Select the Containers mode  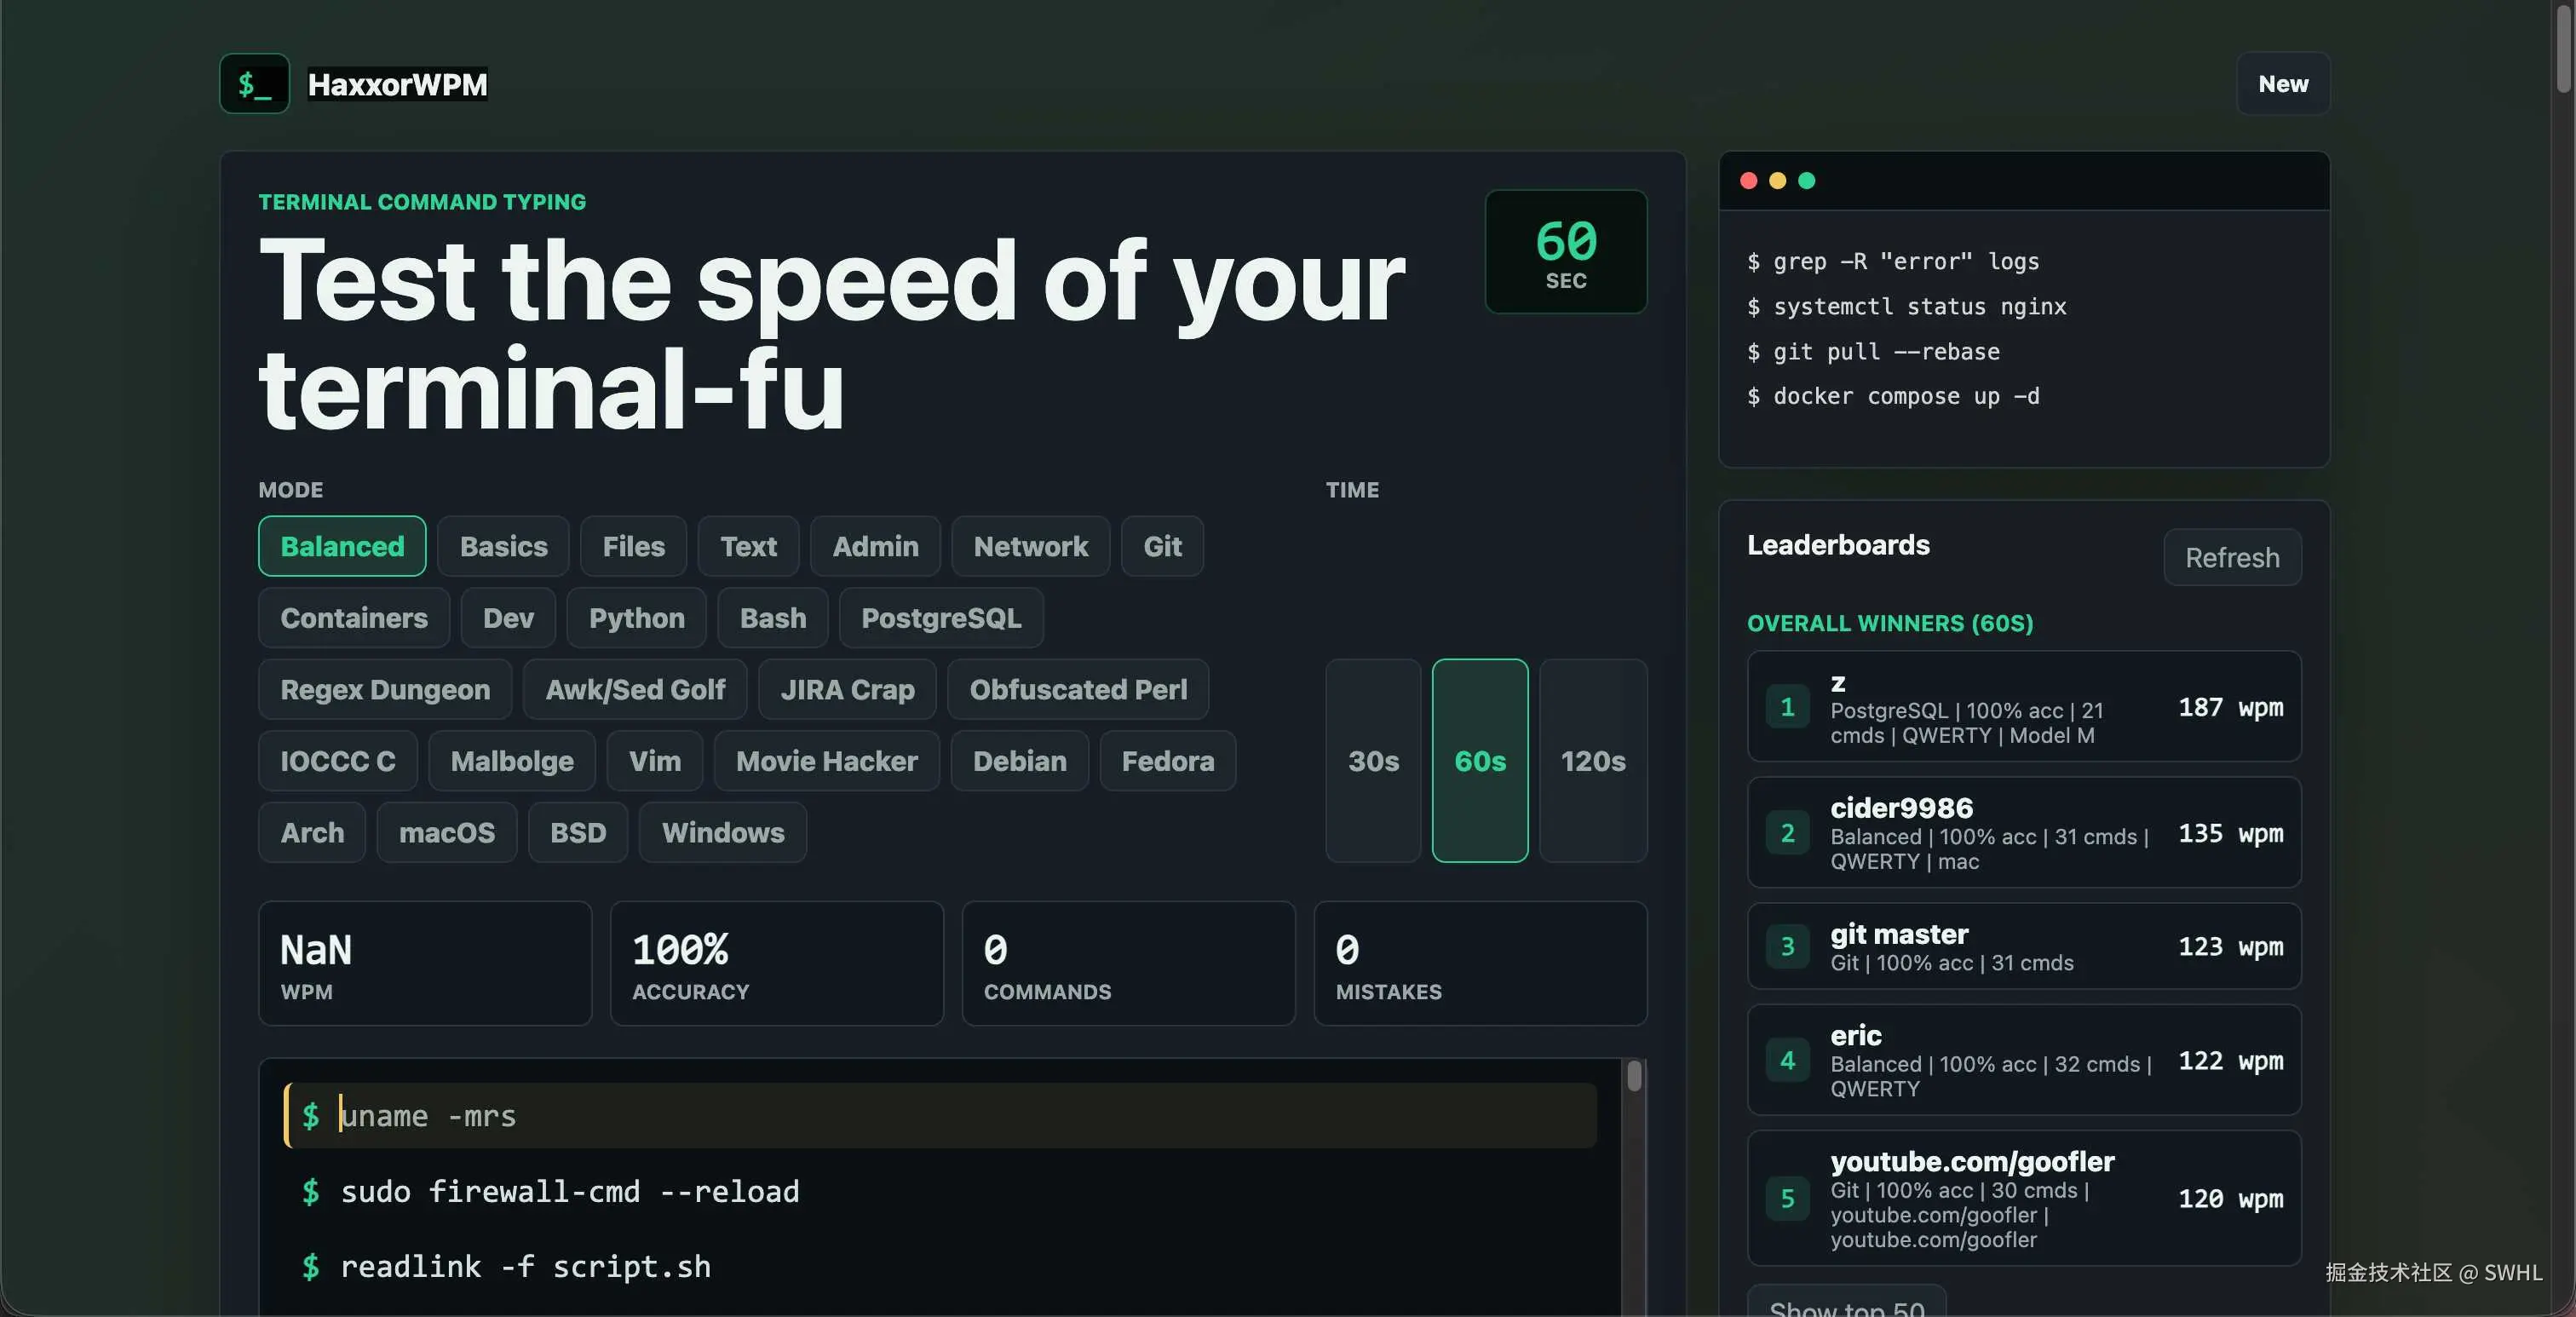[x=354, y=618]
